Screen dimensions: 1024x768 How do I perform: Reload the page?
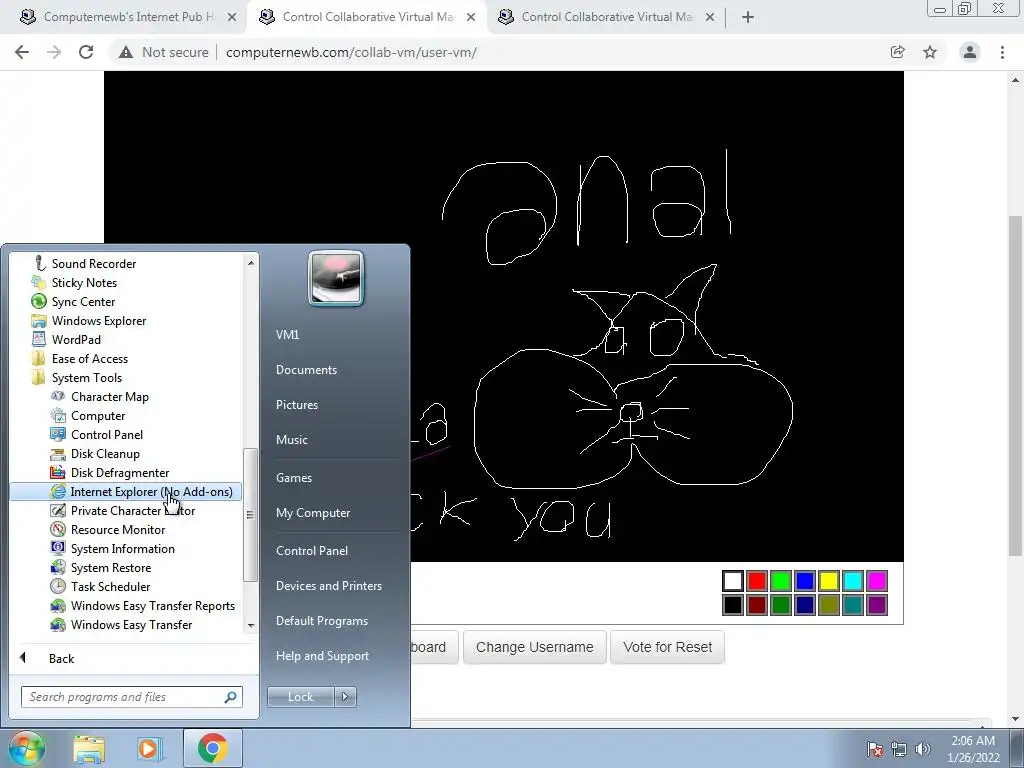[x=86, y=52]
